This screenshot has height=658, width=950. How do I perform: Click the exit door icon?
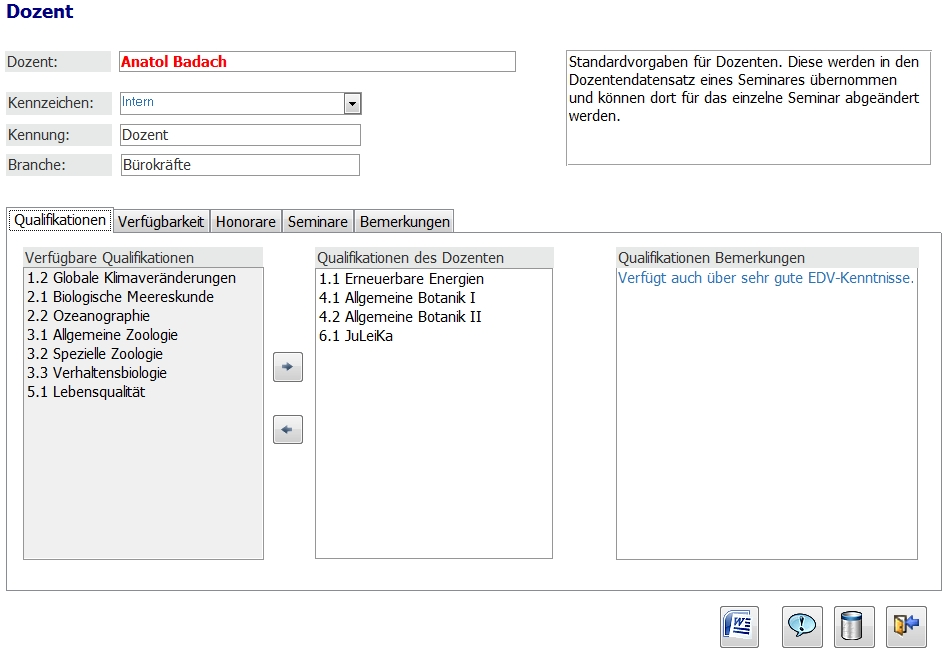point(906,626)
